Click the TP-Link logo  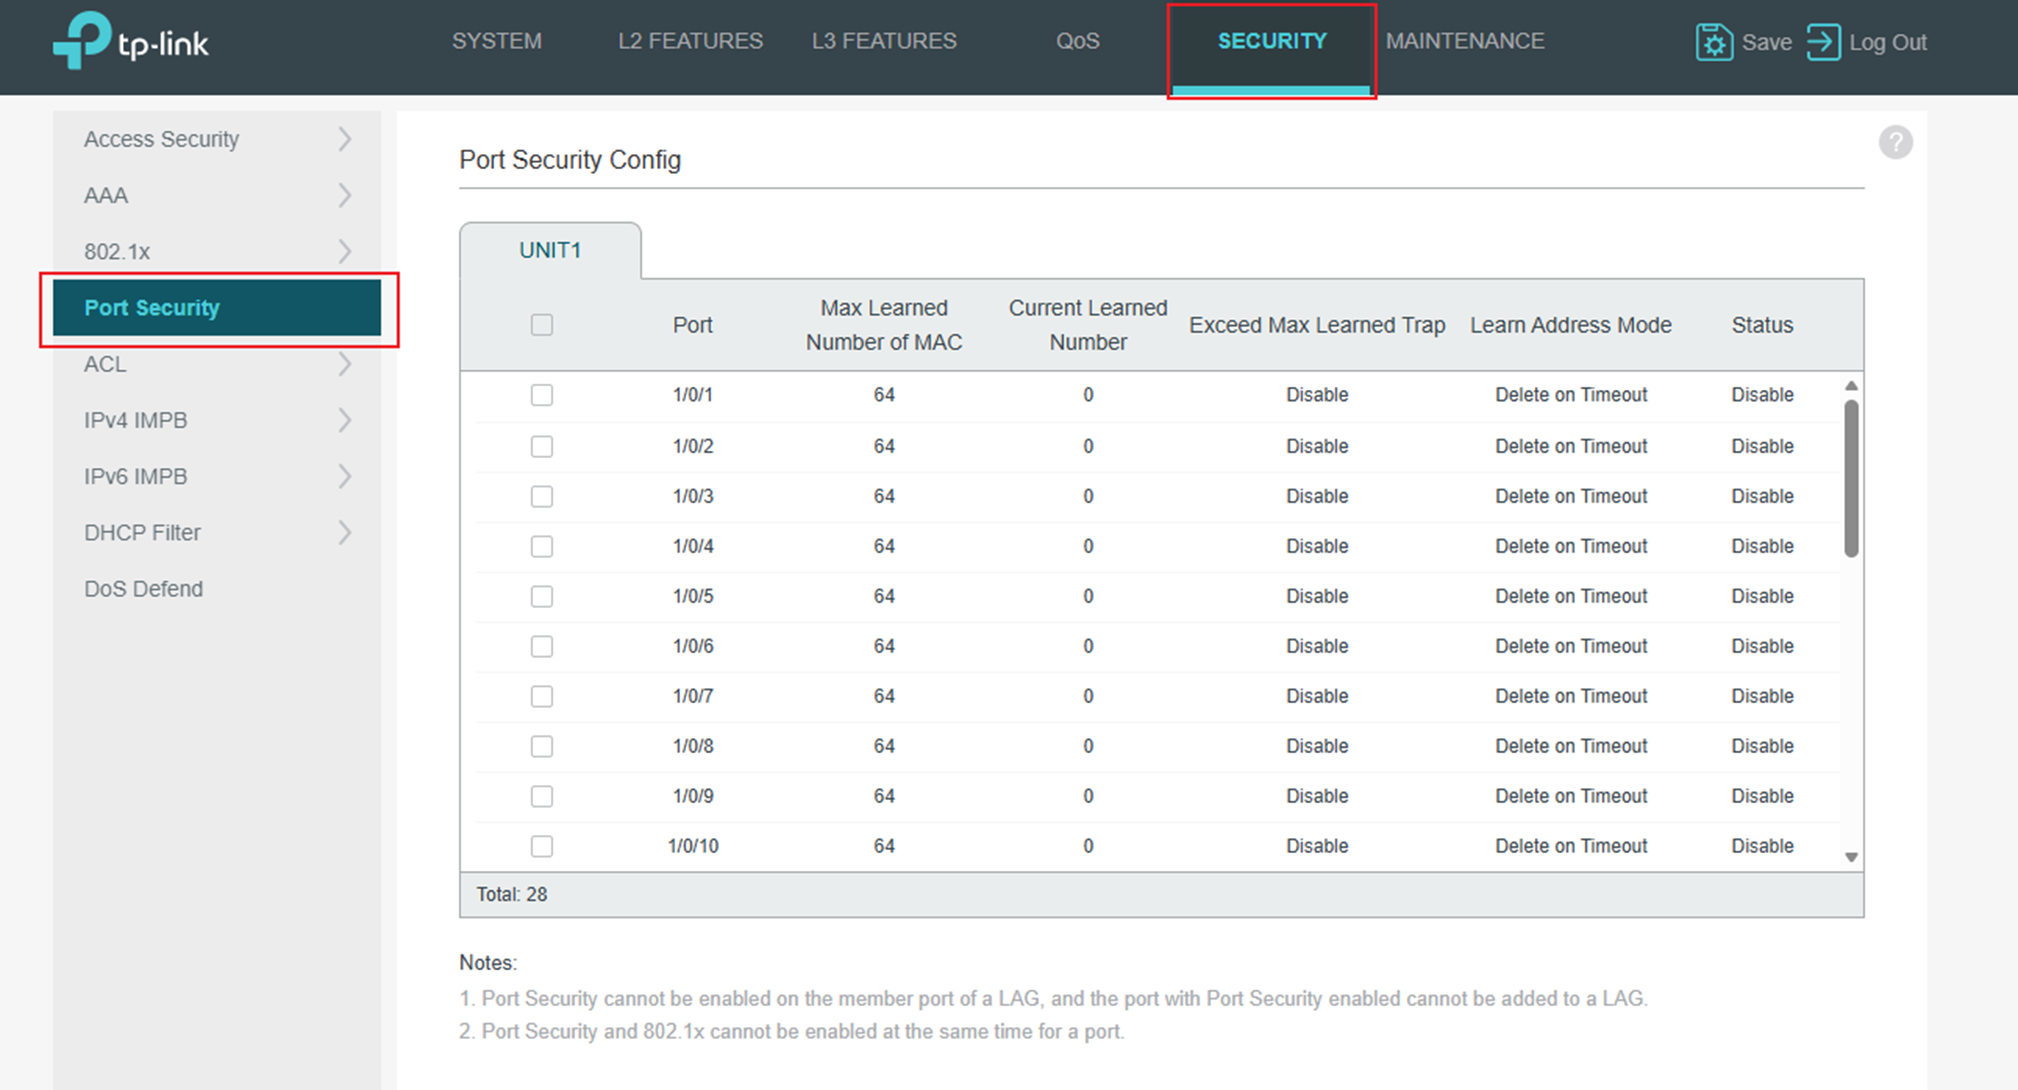point(129,40)
